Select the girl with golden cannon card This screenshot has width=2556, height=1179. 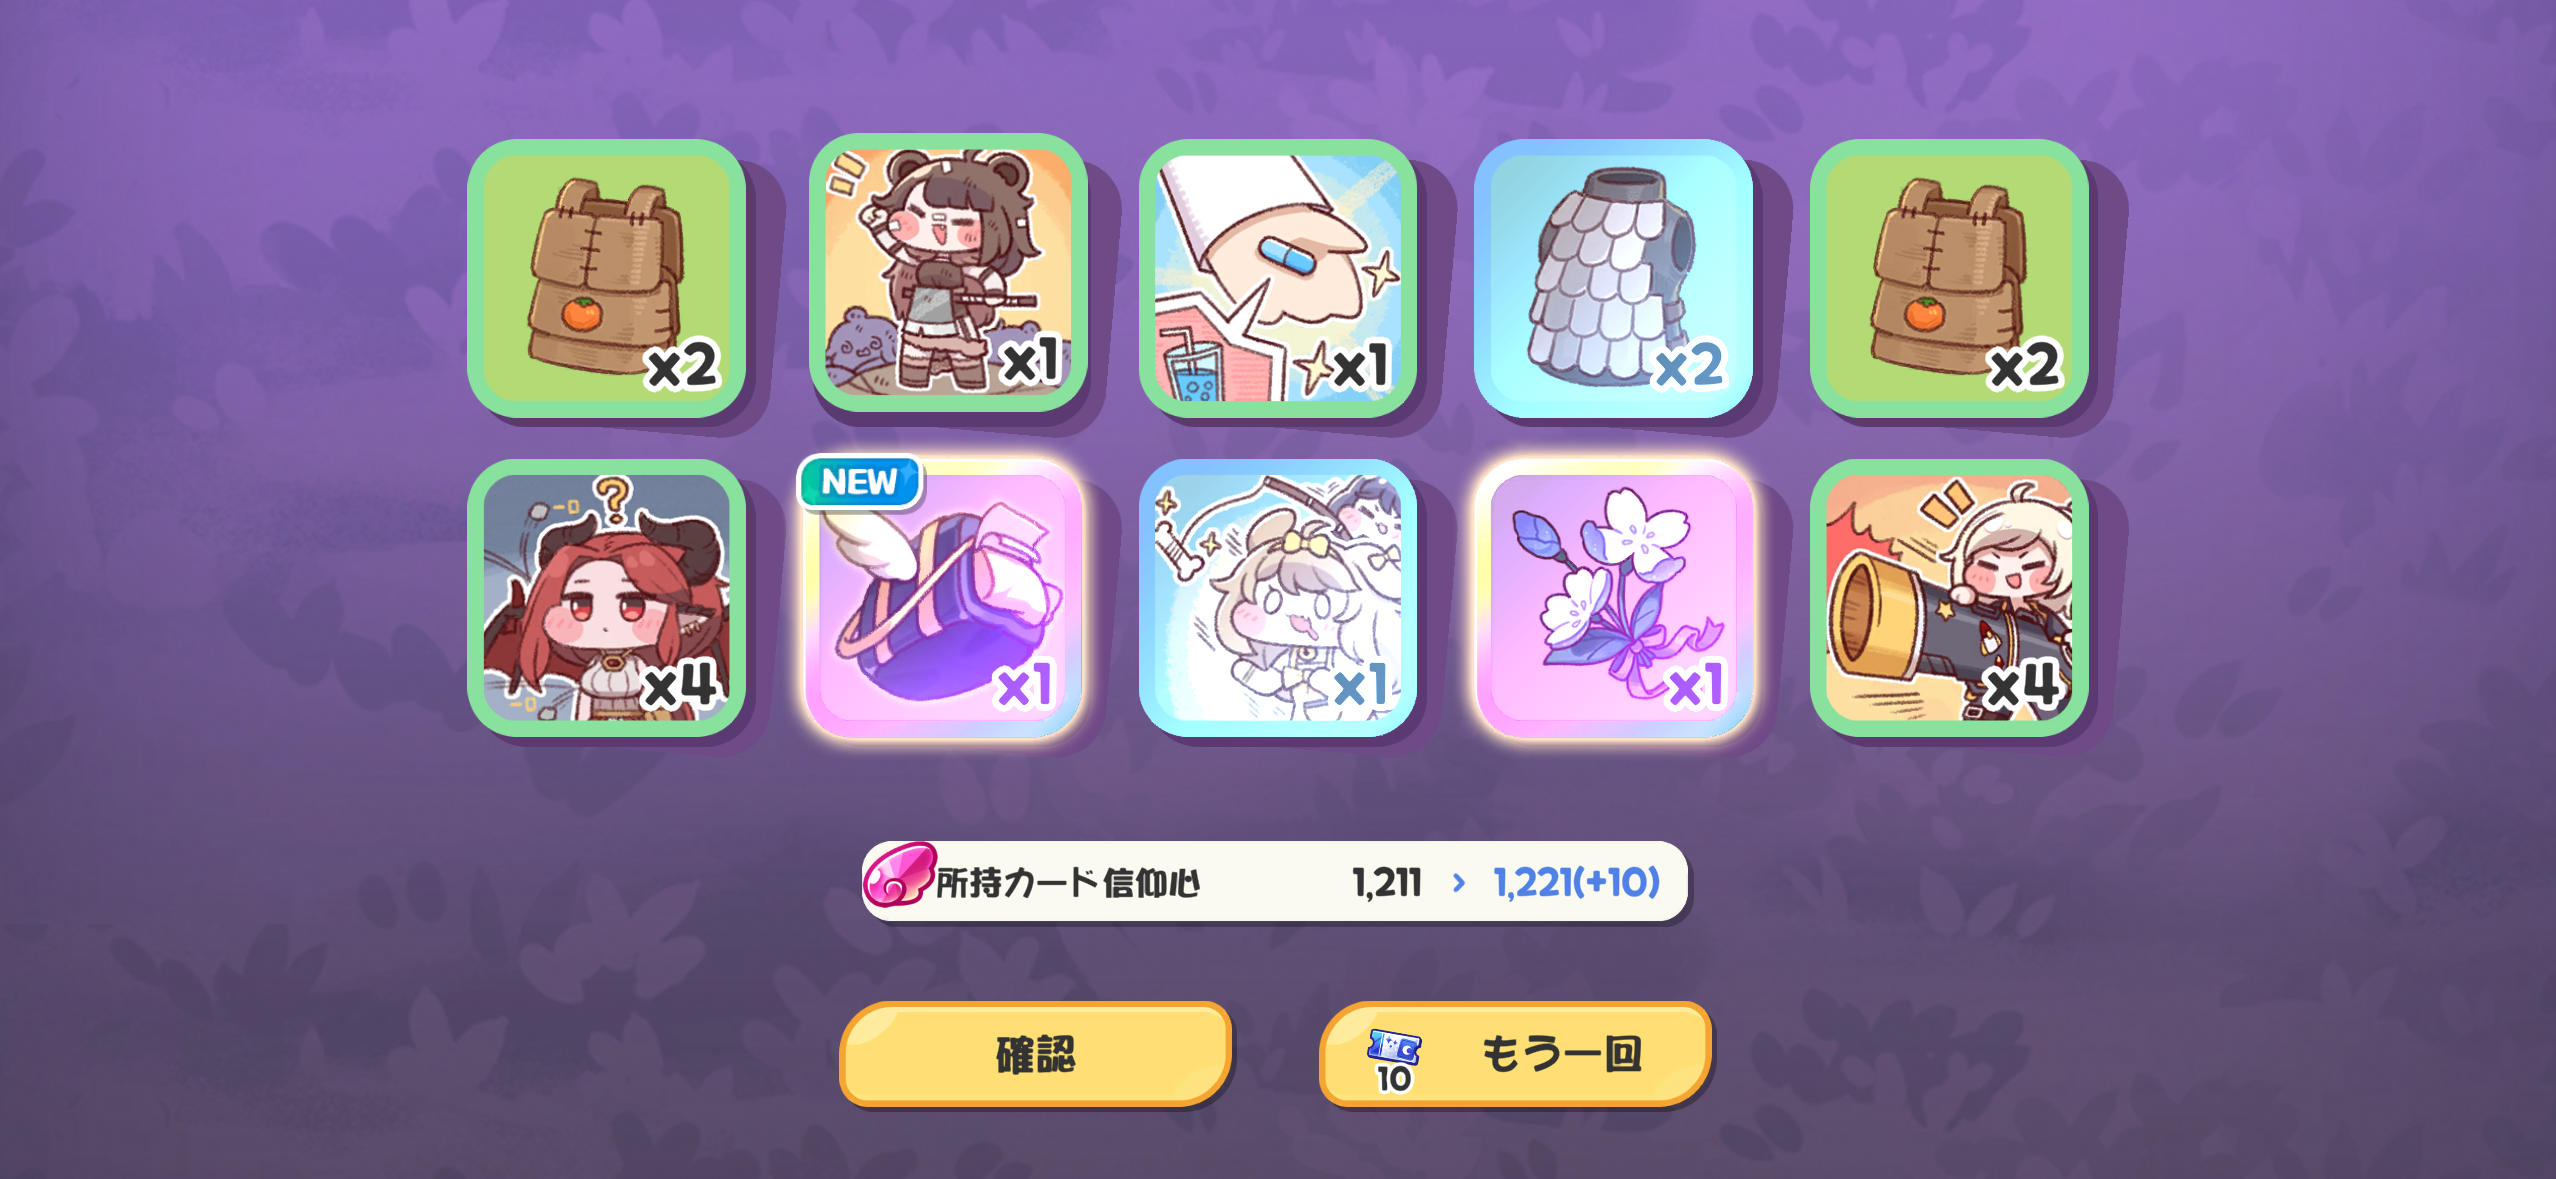[1949, 598]
